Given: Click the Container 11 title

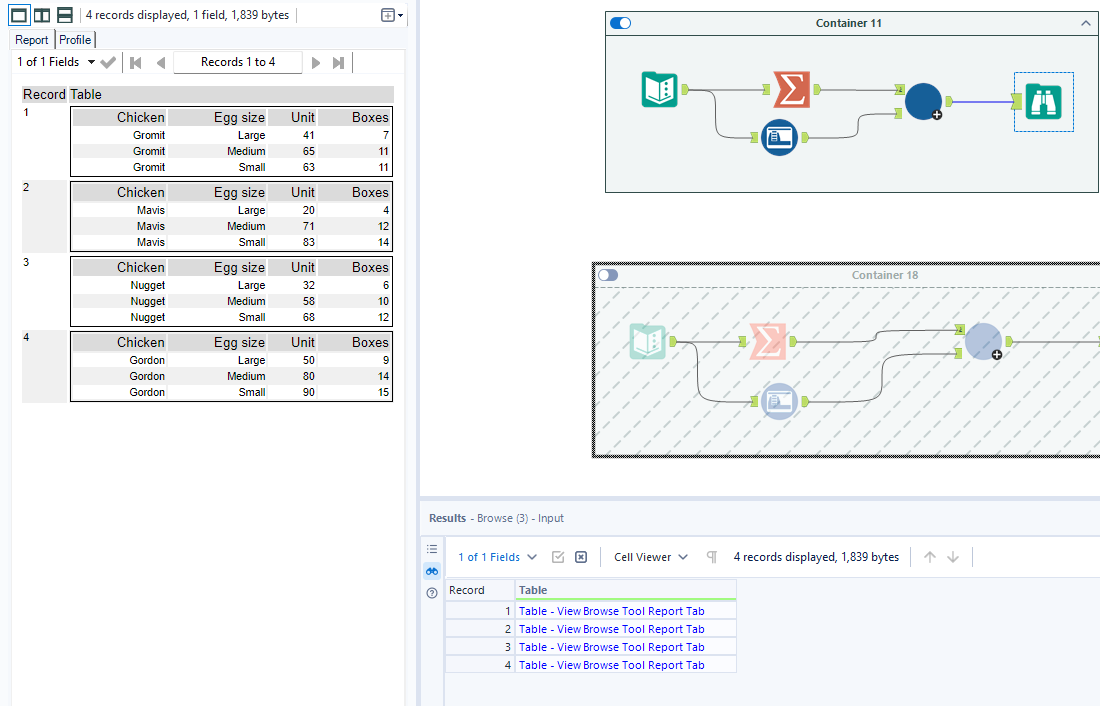Looking at the screenshot, I should [x=848, y=23].
